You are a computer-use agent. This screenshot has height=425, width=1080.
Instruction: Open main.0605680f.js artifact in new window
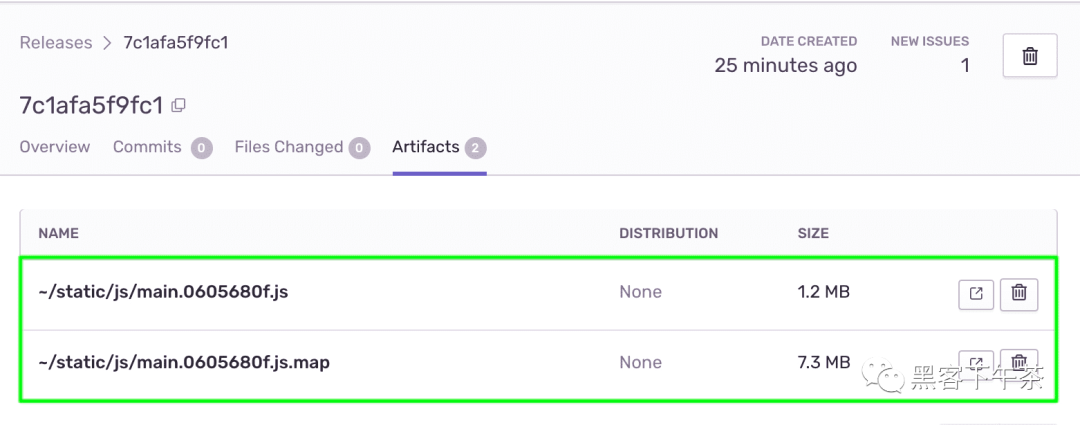(x=976, y=294)
